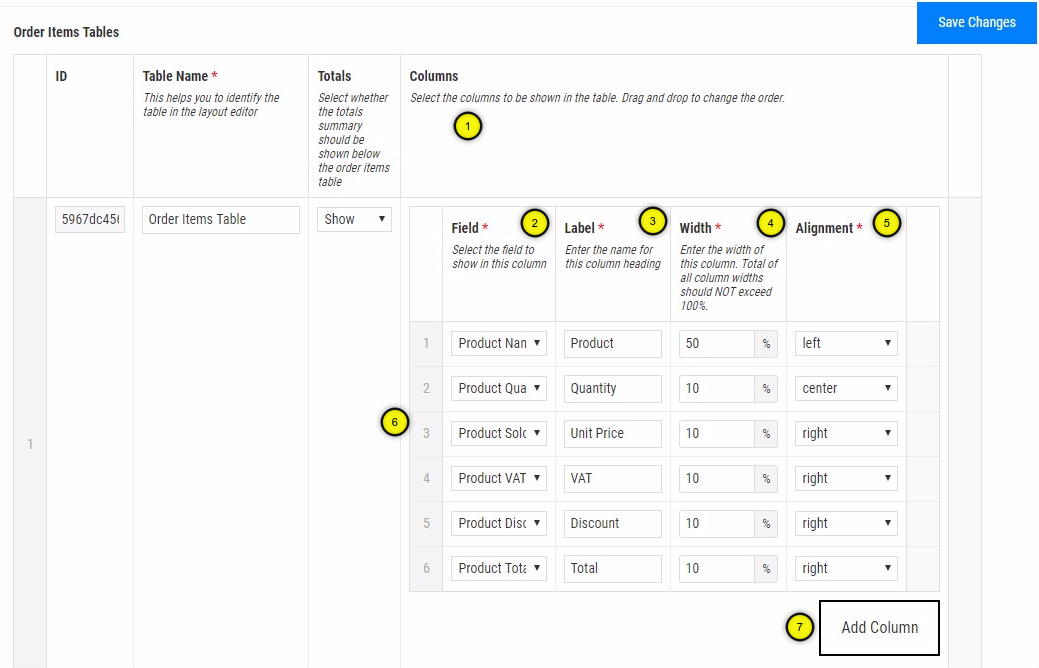
Task: Select row number 3 drag handle
Action: 426,433
